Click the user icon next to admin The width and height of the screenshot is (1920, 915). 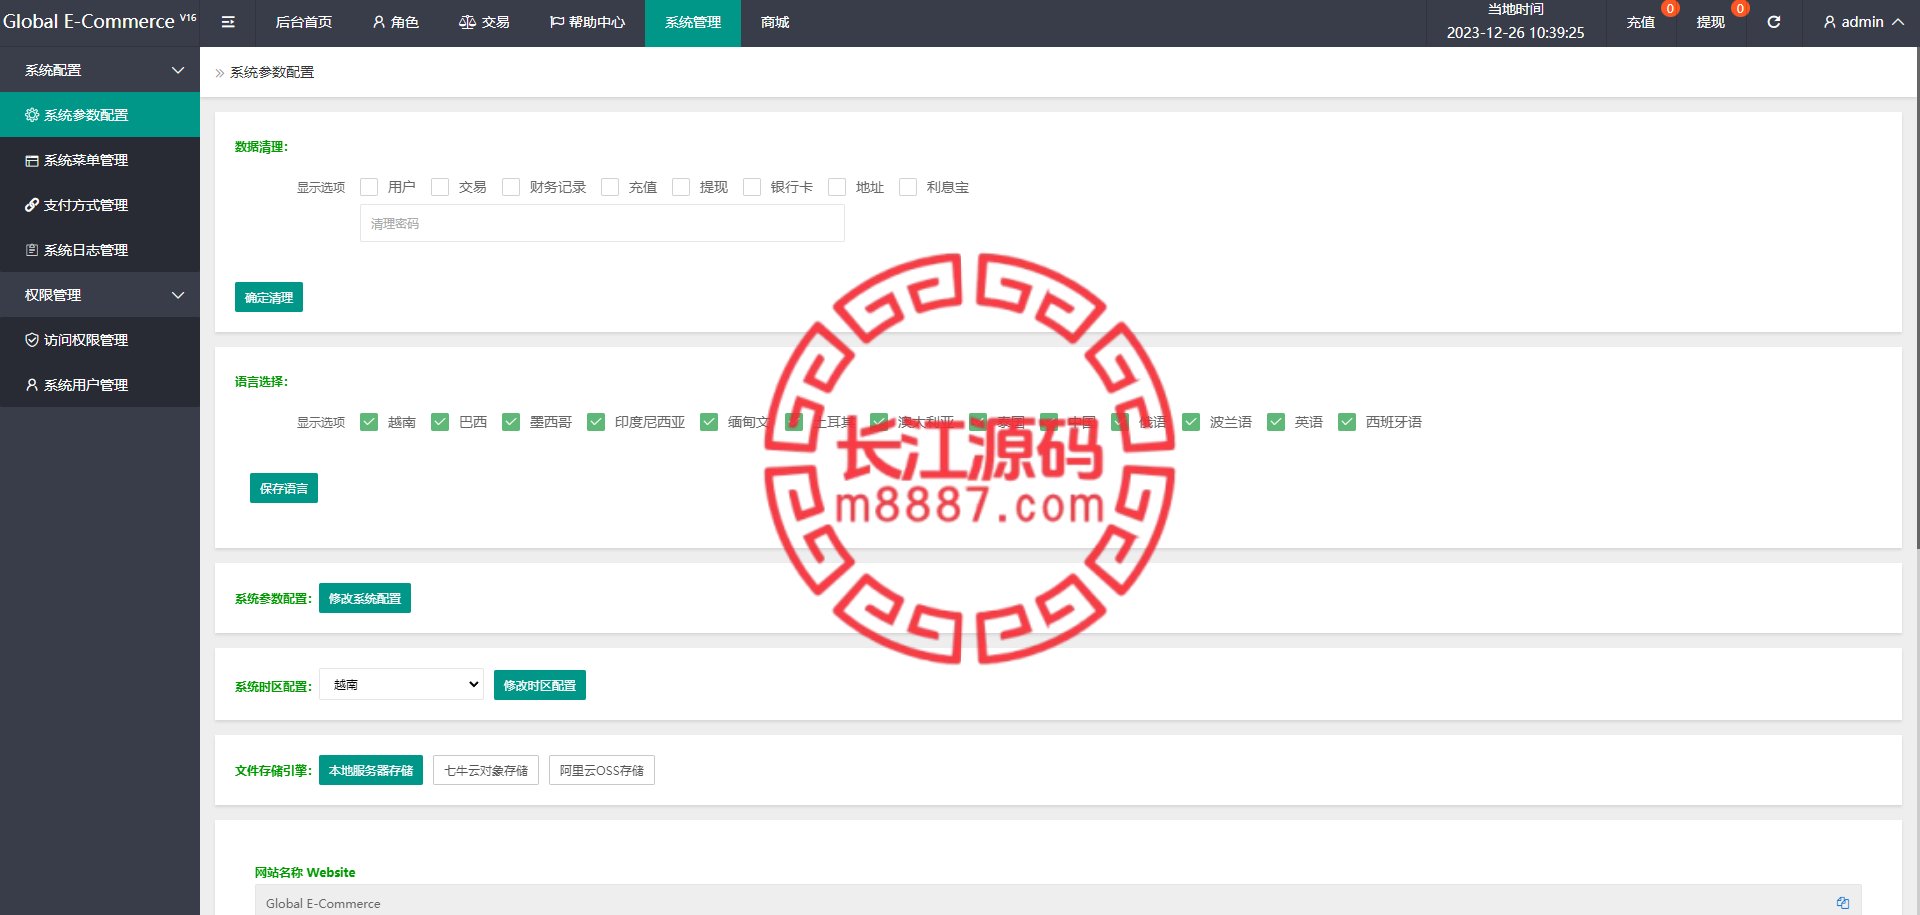(x=1830, y=22)
